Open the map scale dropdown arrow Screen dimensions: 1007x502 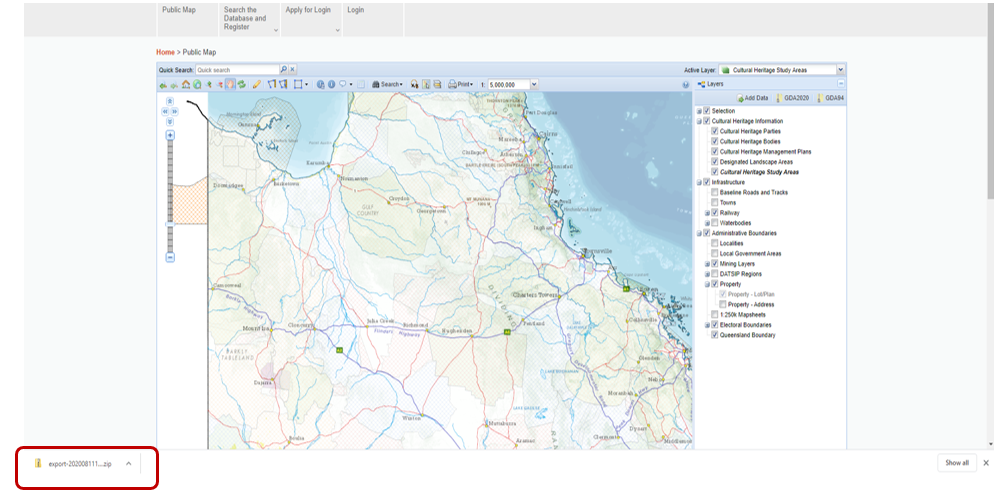coord(534,84)
